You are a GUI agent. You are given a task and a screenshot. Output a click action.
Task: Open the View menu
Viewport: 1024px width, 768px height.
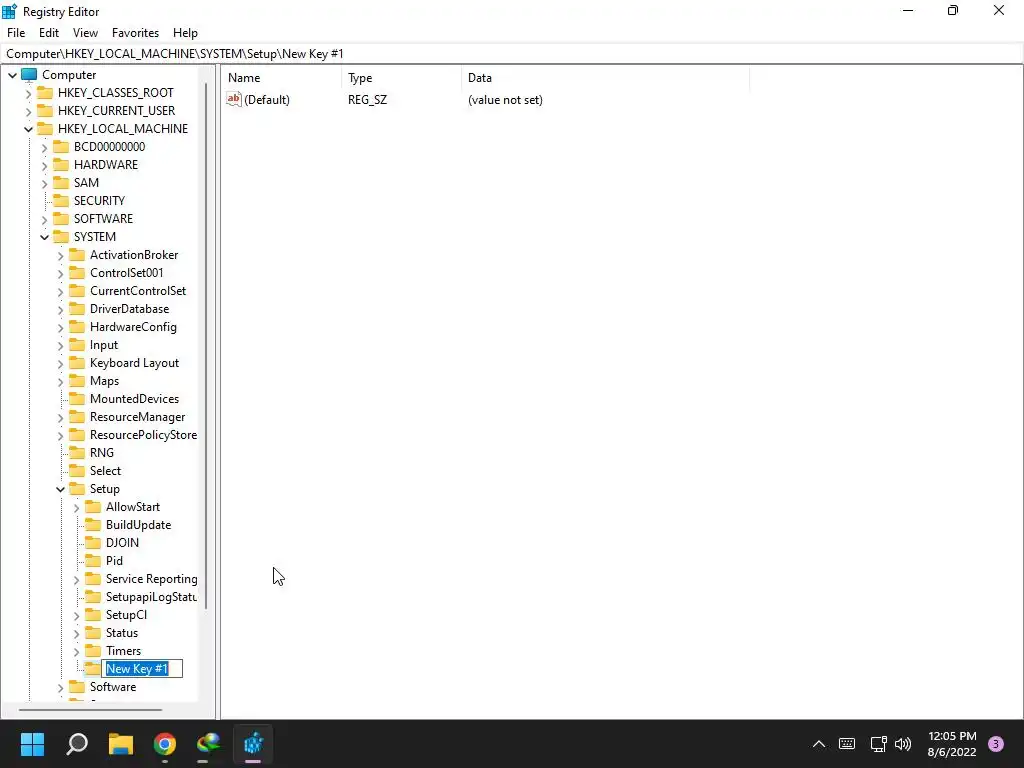(85, 33)
